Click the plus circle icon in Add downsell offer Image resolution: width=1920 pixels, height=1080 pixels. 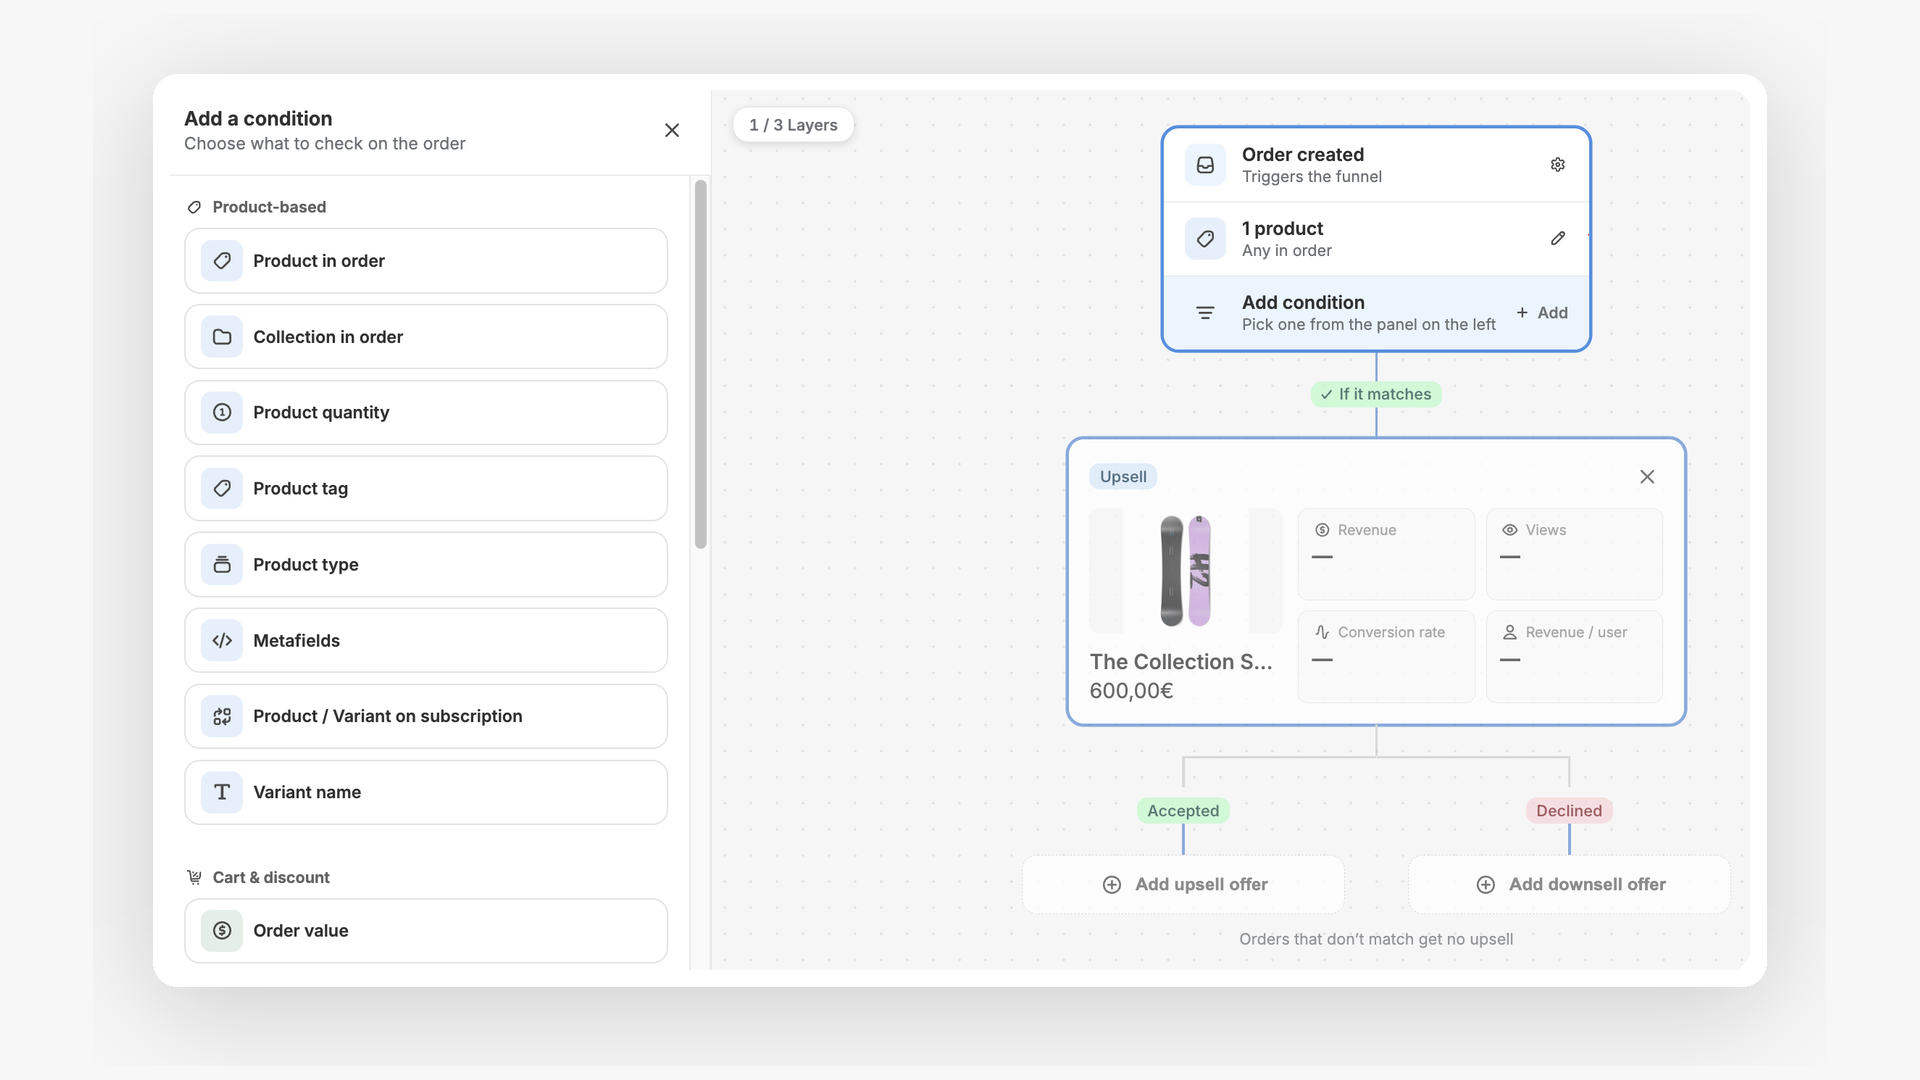coord(1486,884)
